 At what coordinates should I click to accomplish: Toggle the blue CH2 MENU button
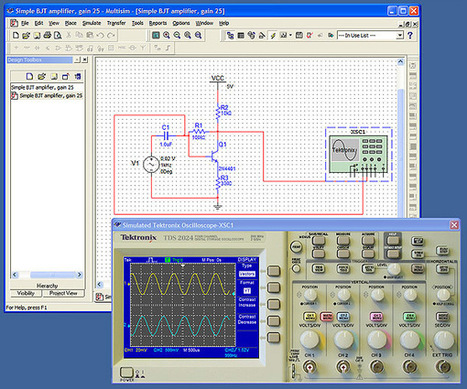tap(343, 316)
